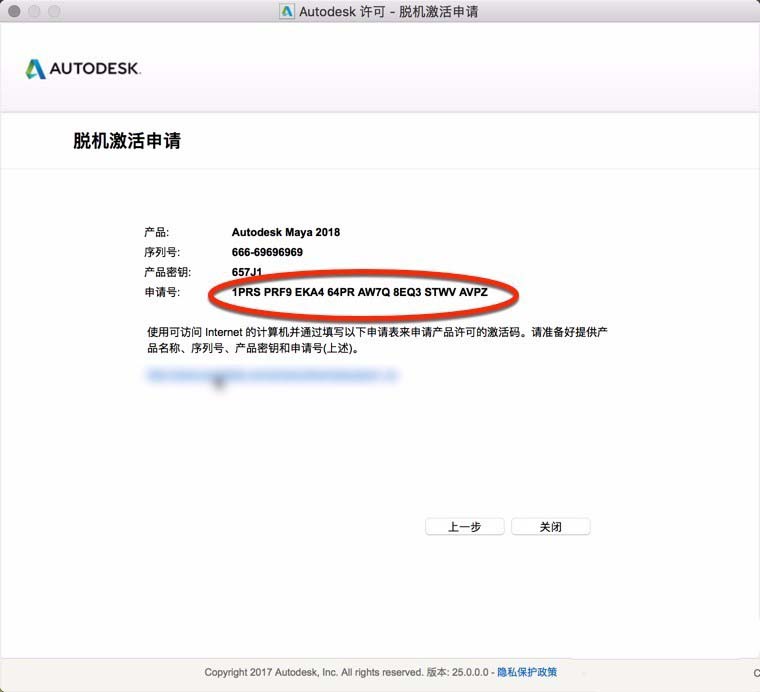Image resolution: width=760 pixels, height=692 pixels.
Task: Click the 序列号 label
Action: [162, 252]
